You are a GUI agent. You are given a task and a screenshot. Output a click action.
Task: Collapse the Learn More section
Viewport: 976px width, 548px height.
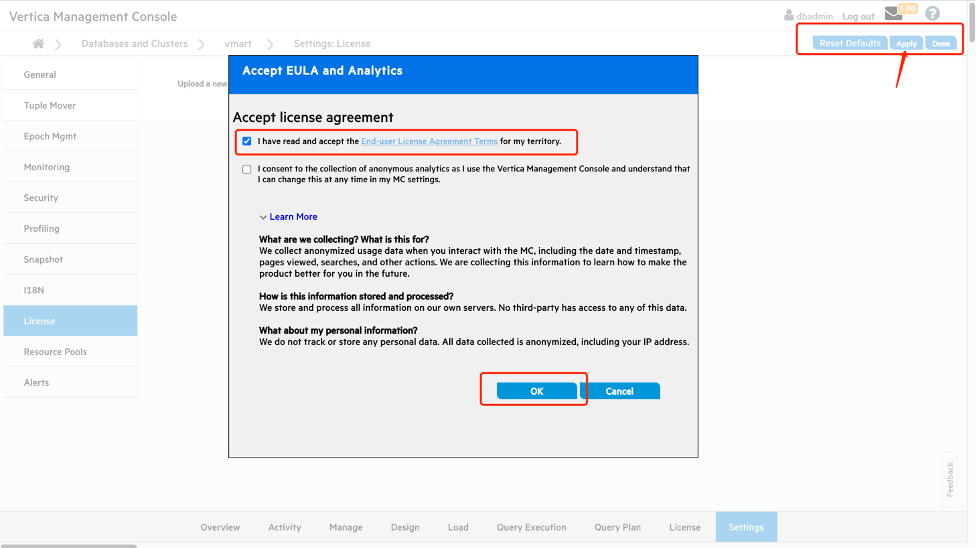coord(288,217)
